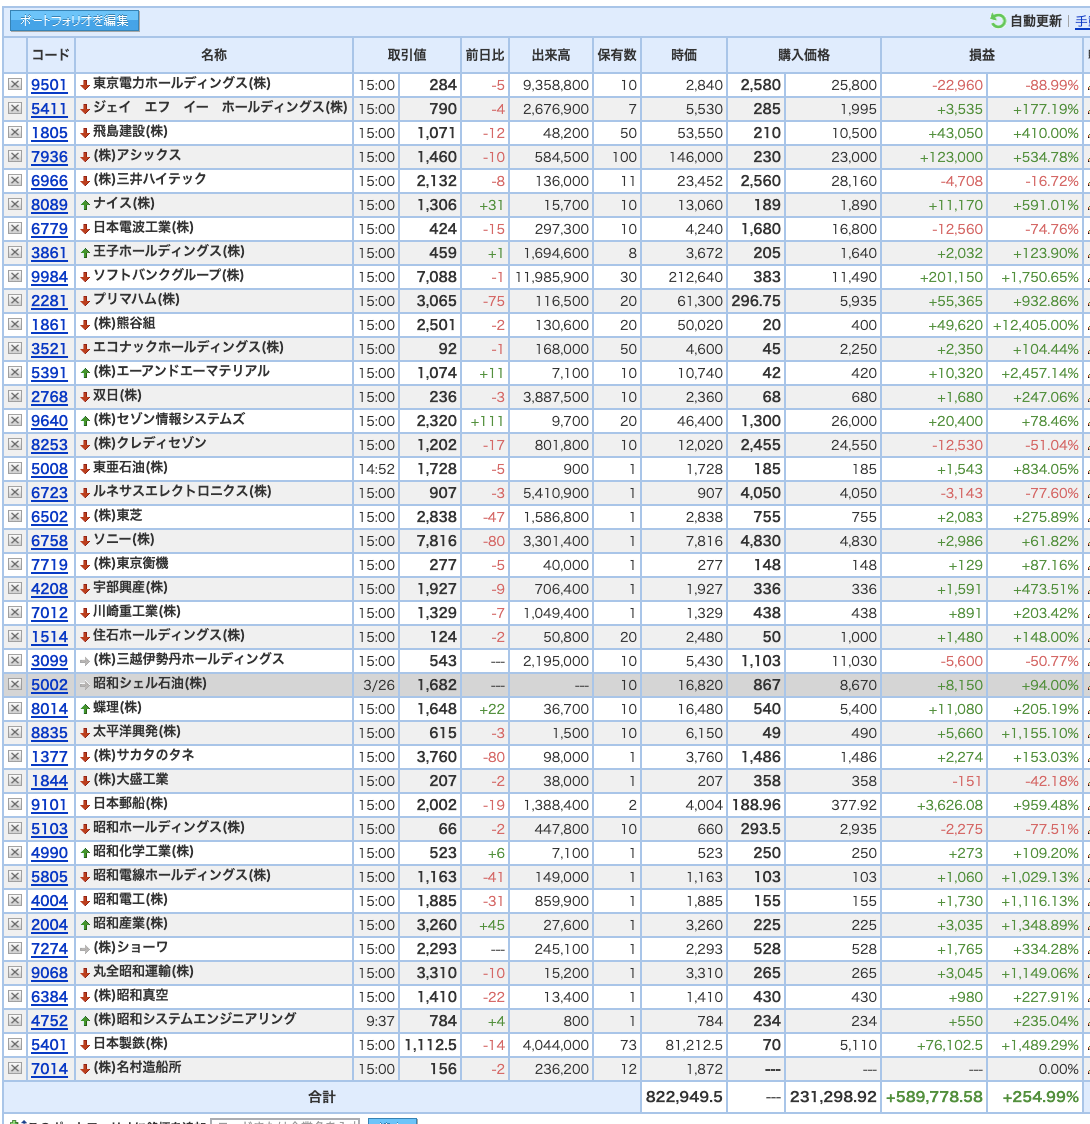Click the 自動更新 refresh icon
The image size is (1090, 1124).
998,21
